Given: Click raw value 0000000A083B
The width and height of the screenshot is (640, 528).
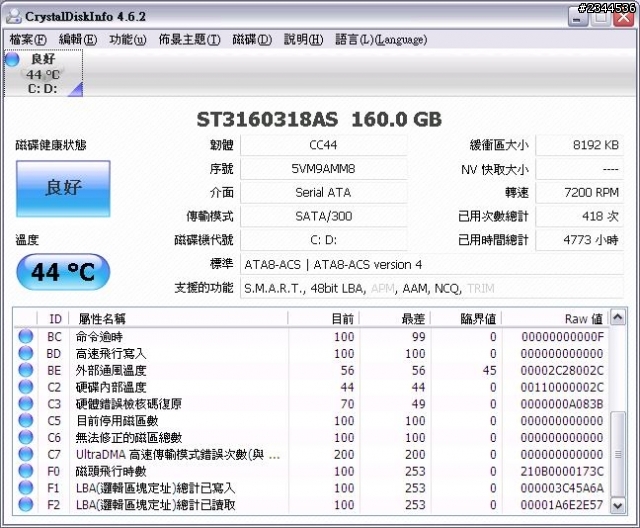Looking at the screenshot, I should [x=562, y=404].
